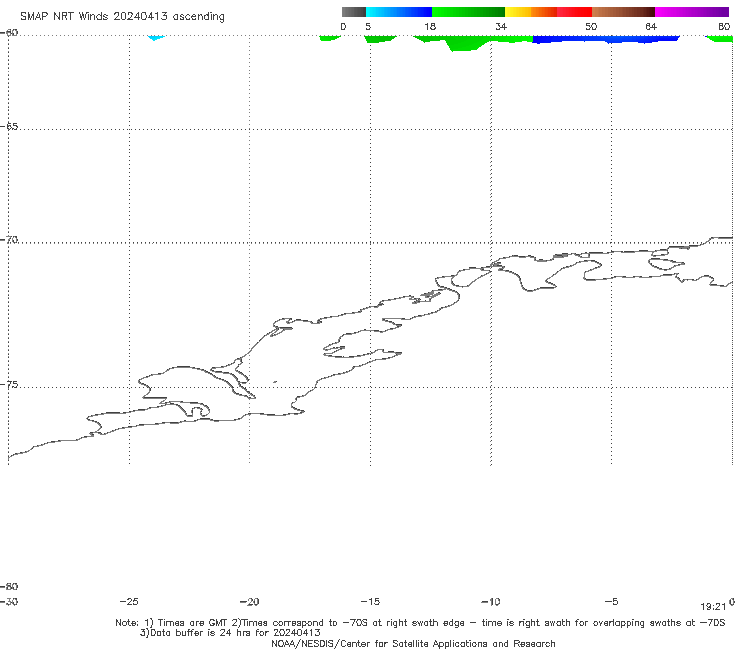Click the NOAA/NESDIS Center for Satellite Applications credit
The width and height of the screenshot is (740, 650).
click(x=413, y=643)
